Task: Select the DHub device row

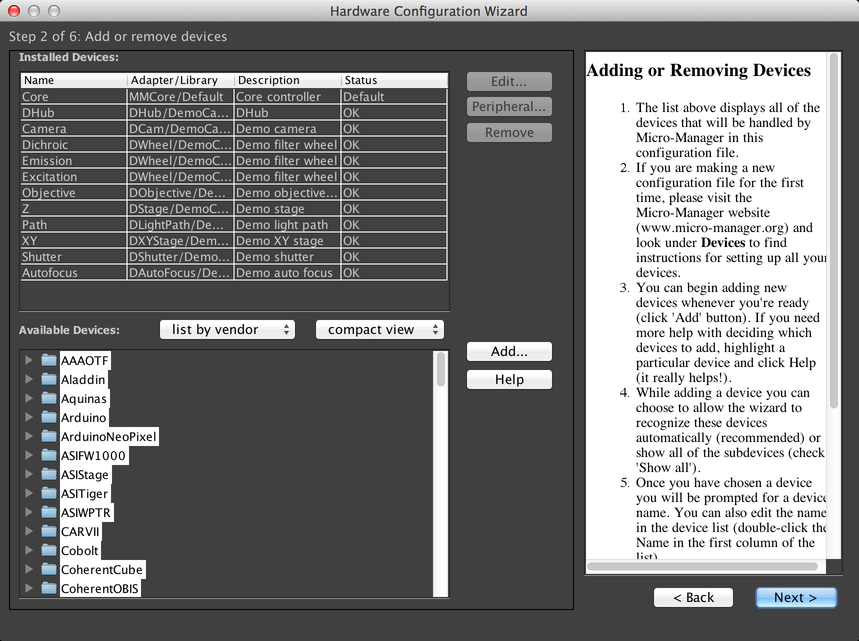Action: 234,112
